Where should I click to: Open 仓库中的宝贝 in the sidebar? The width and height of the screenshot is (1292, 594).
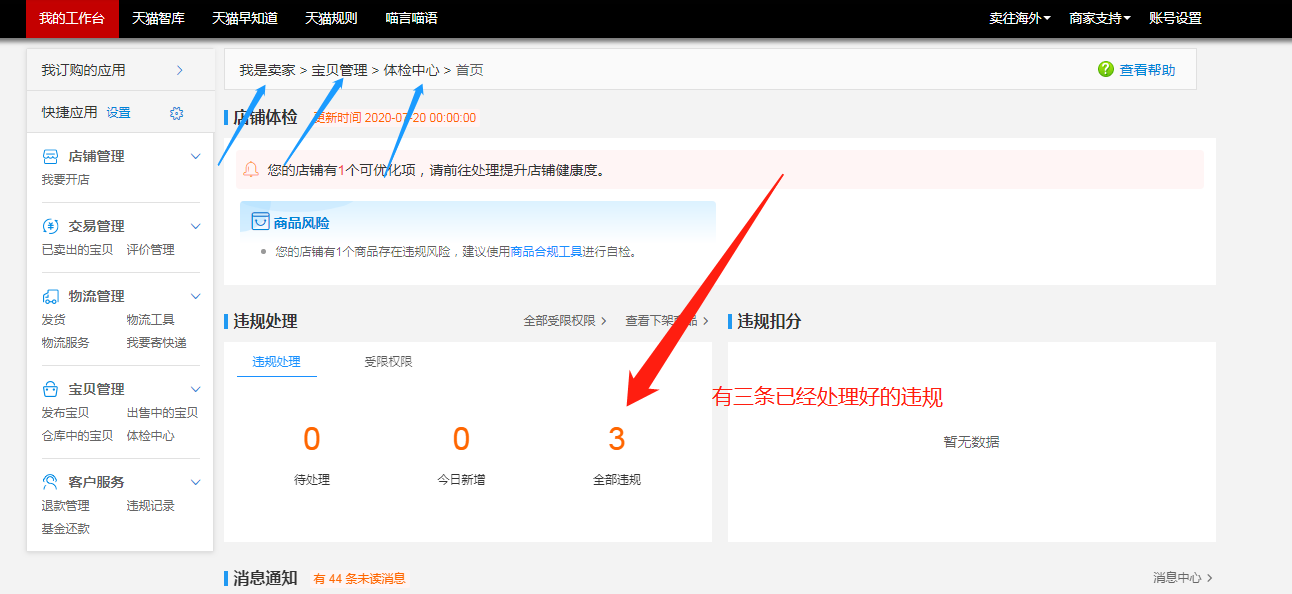click(77, 436)
